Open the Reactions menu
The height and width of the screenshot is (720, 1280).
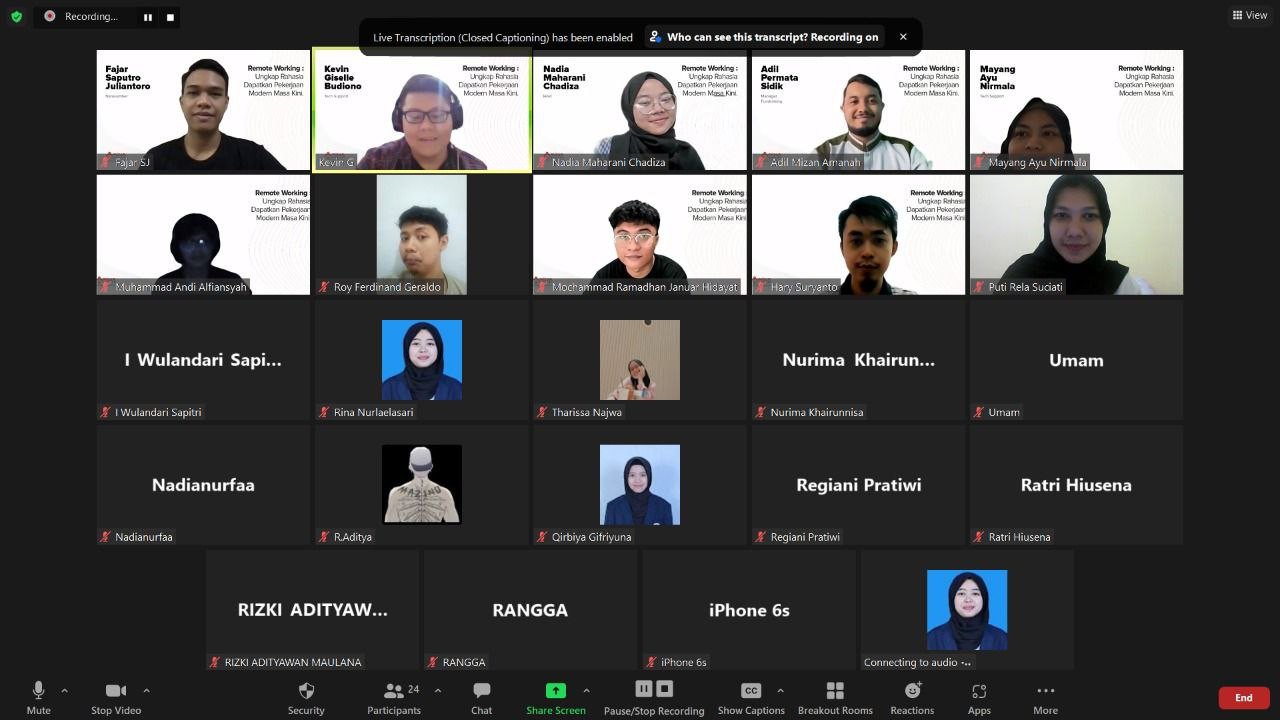point(912,697)
